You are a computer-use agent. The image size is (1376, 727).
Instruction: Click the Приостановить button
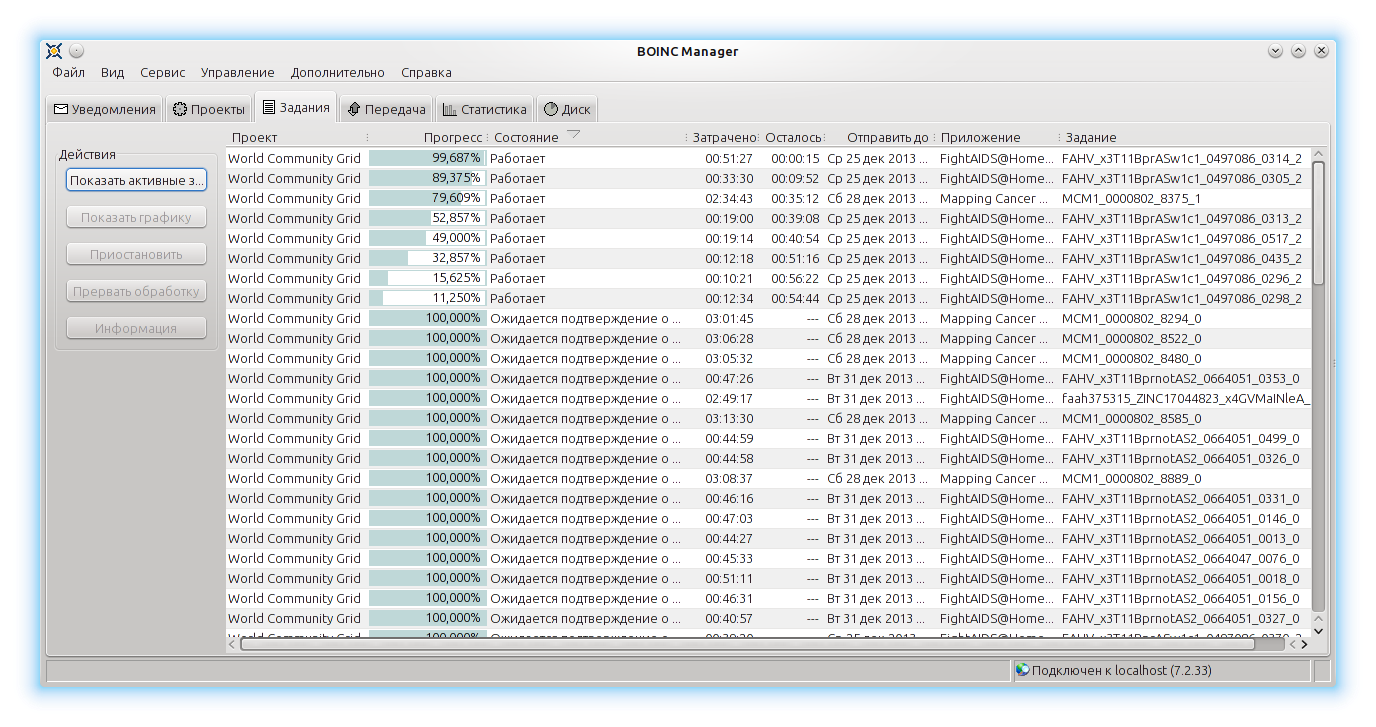[136, 254]
